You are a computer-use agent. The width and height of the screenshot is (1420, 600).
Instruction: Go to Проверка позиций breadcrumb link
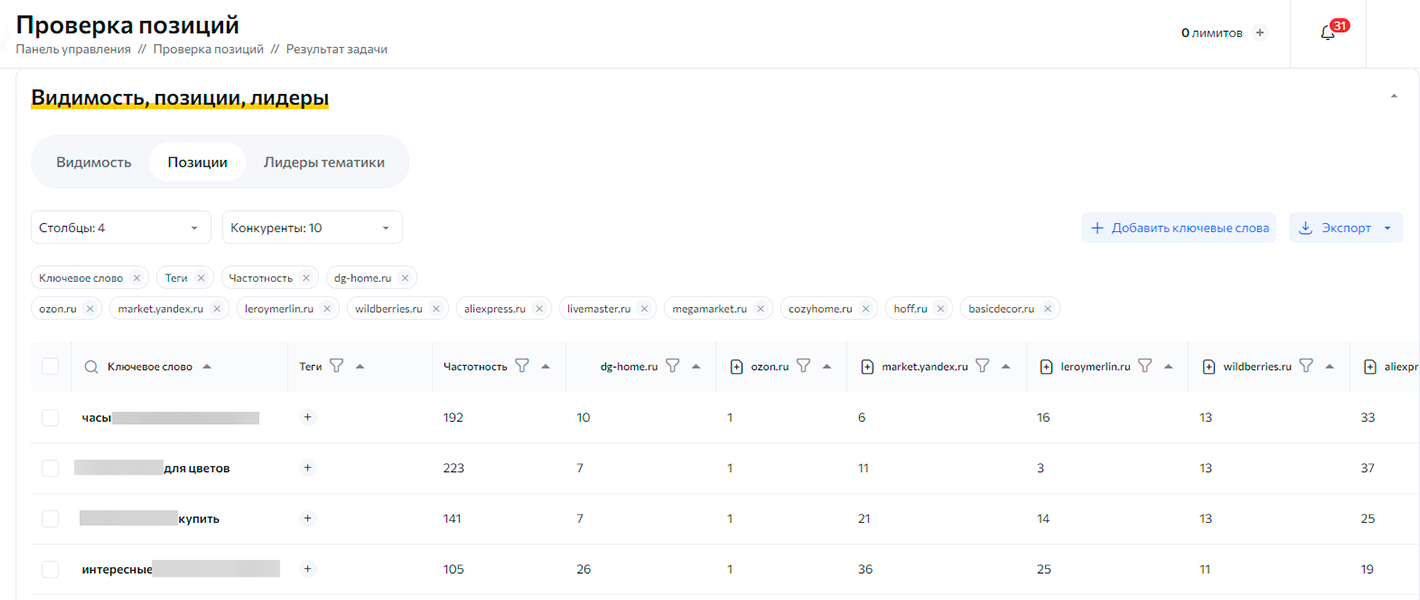(208, 49)
